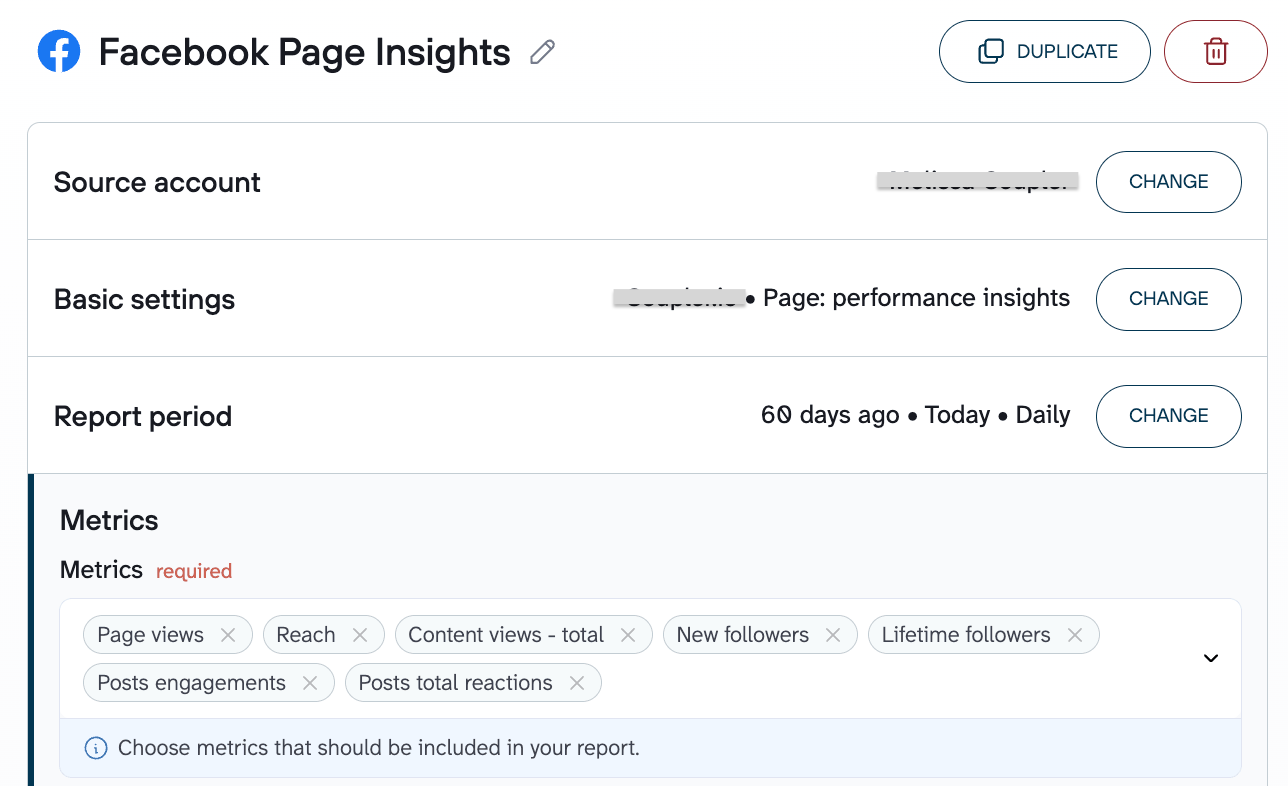
Task: Click the info icon beside the metrics hint
Action: point(96,748)
